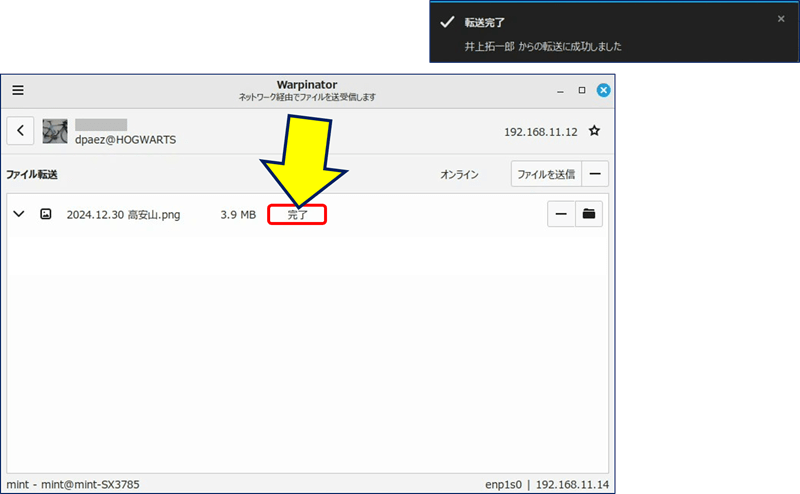Click the オンライン status label
Image resolution: width=800 pixels, height=494 pixels.
pos(459,175)
